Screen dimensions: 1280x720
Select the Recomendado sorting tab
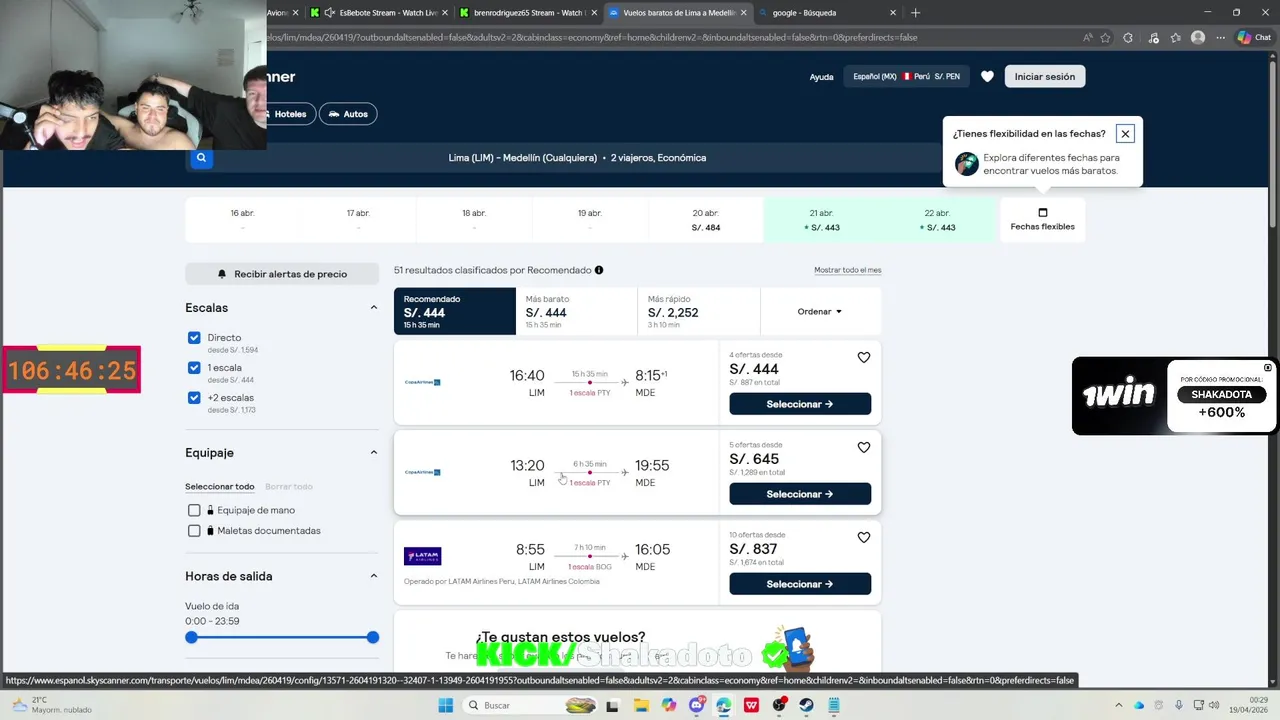(455, 311)
